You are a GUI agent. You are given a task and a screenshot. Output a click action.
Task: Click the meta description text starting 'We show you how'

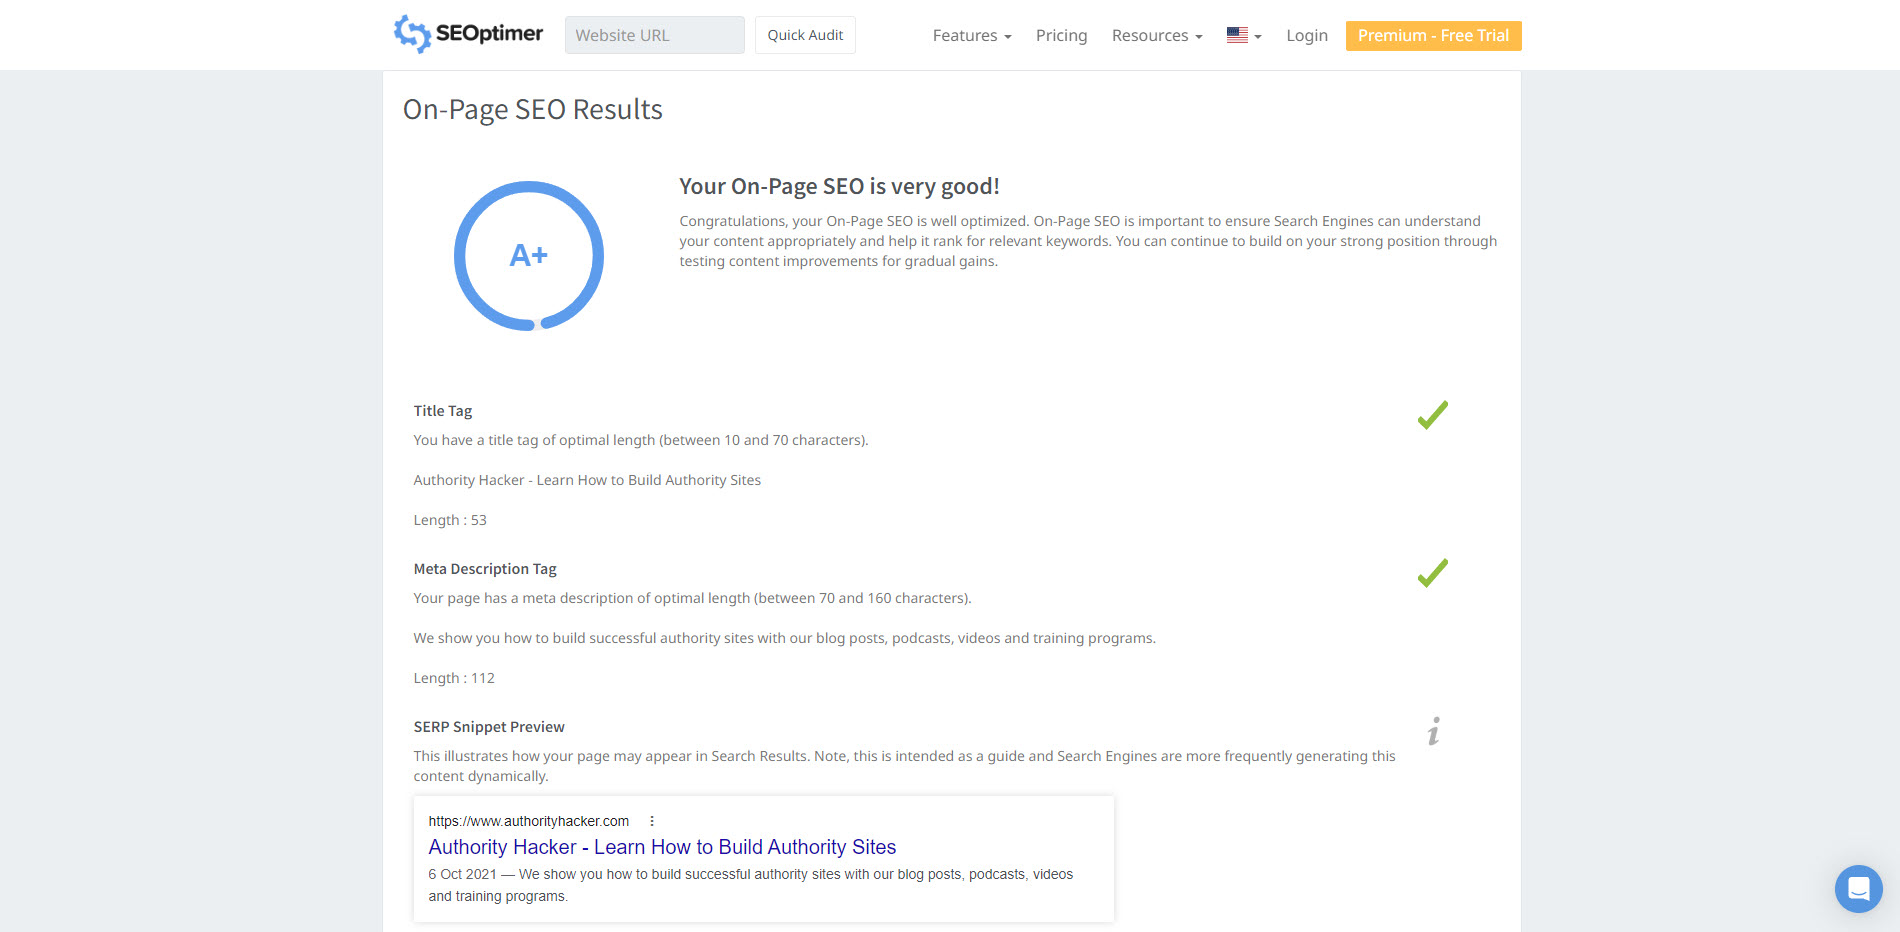pyautogui.click(x=785, y=638)
